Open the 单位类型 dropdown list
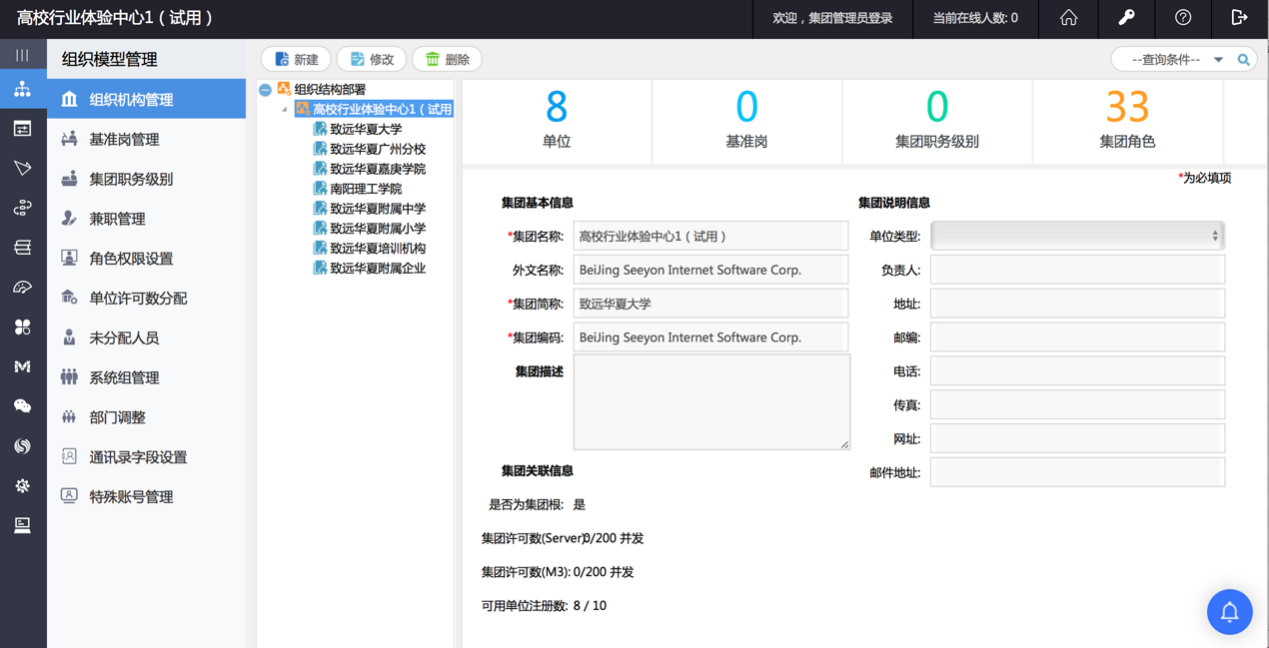The height and width of the screenshot is (648, 1269). 1077,236
